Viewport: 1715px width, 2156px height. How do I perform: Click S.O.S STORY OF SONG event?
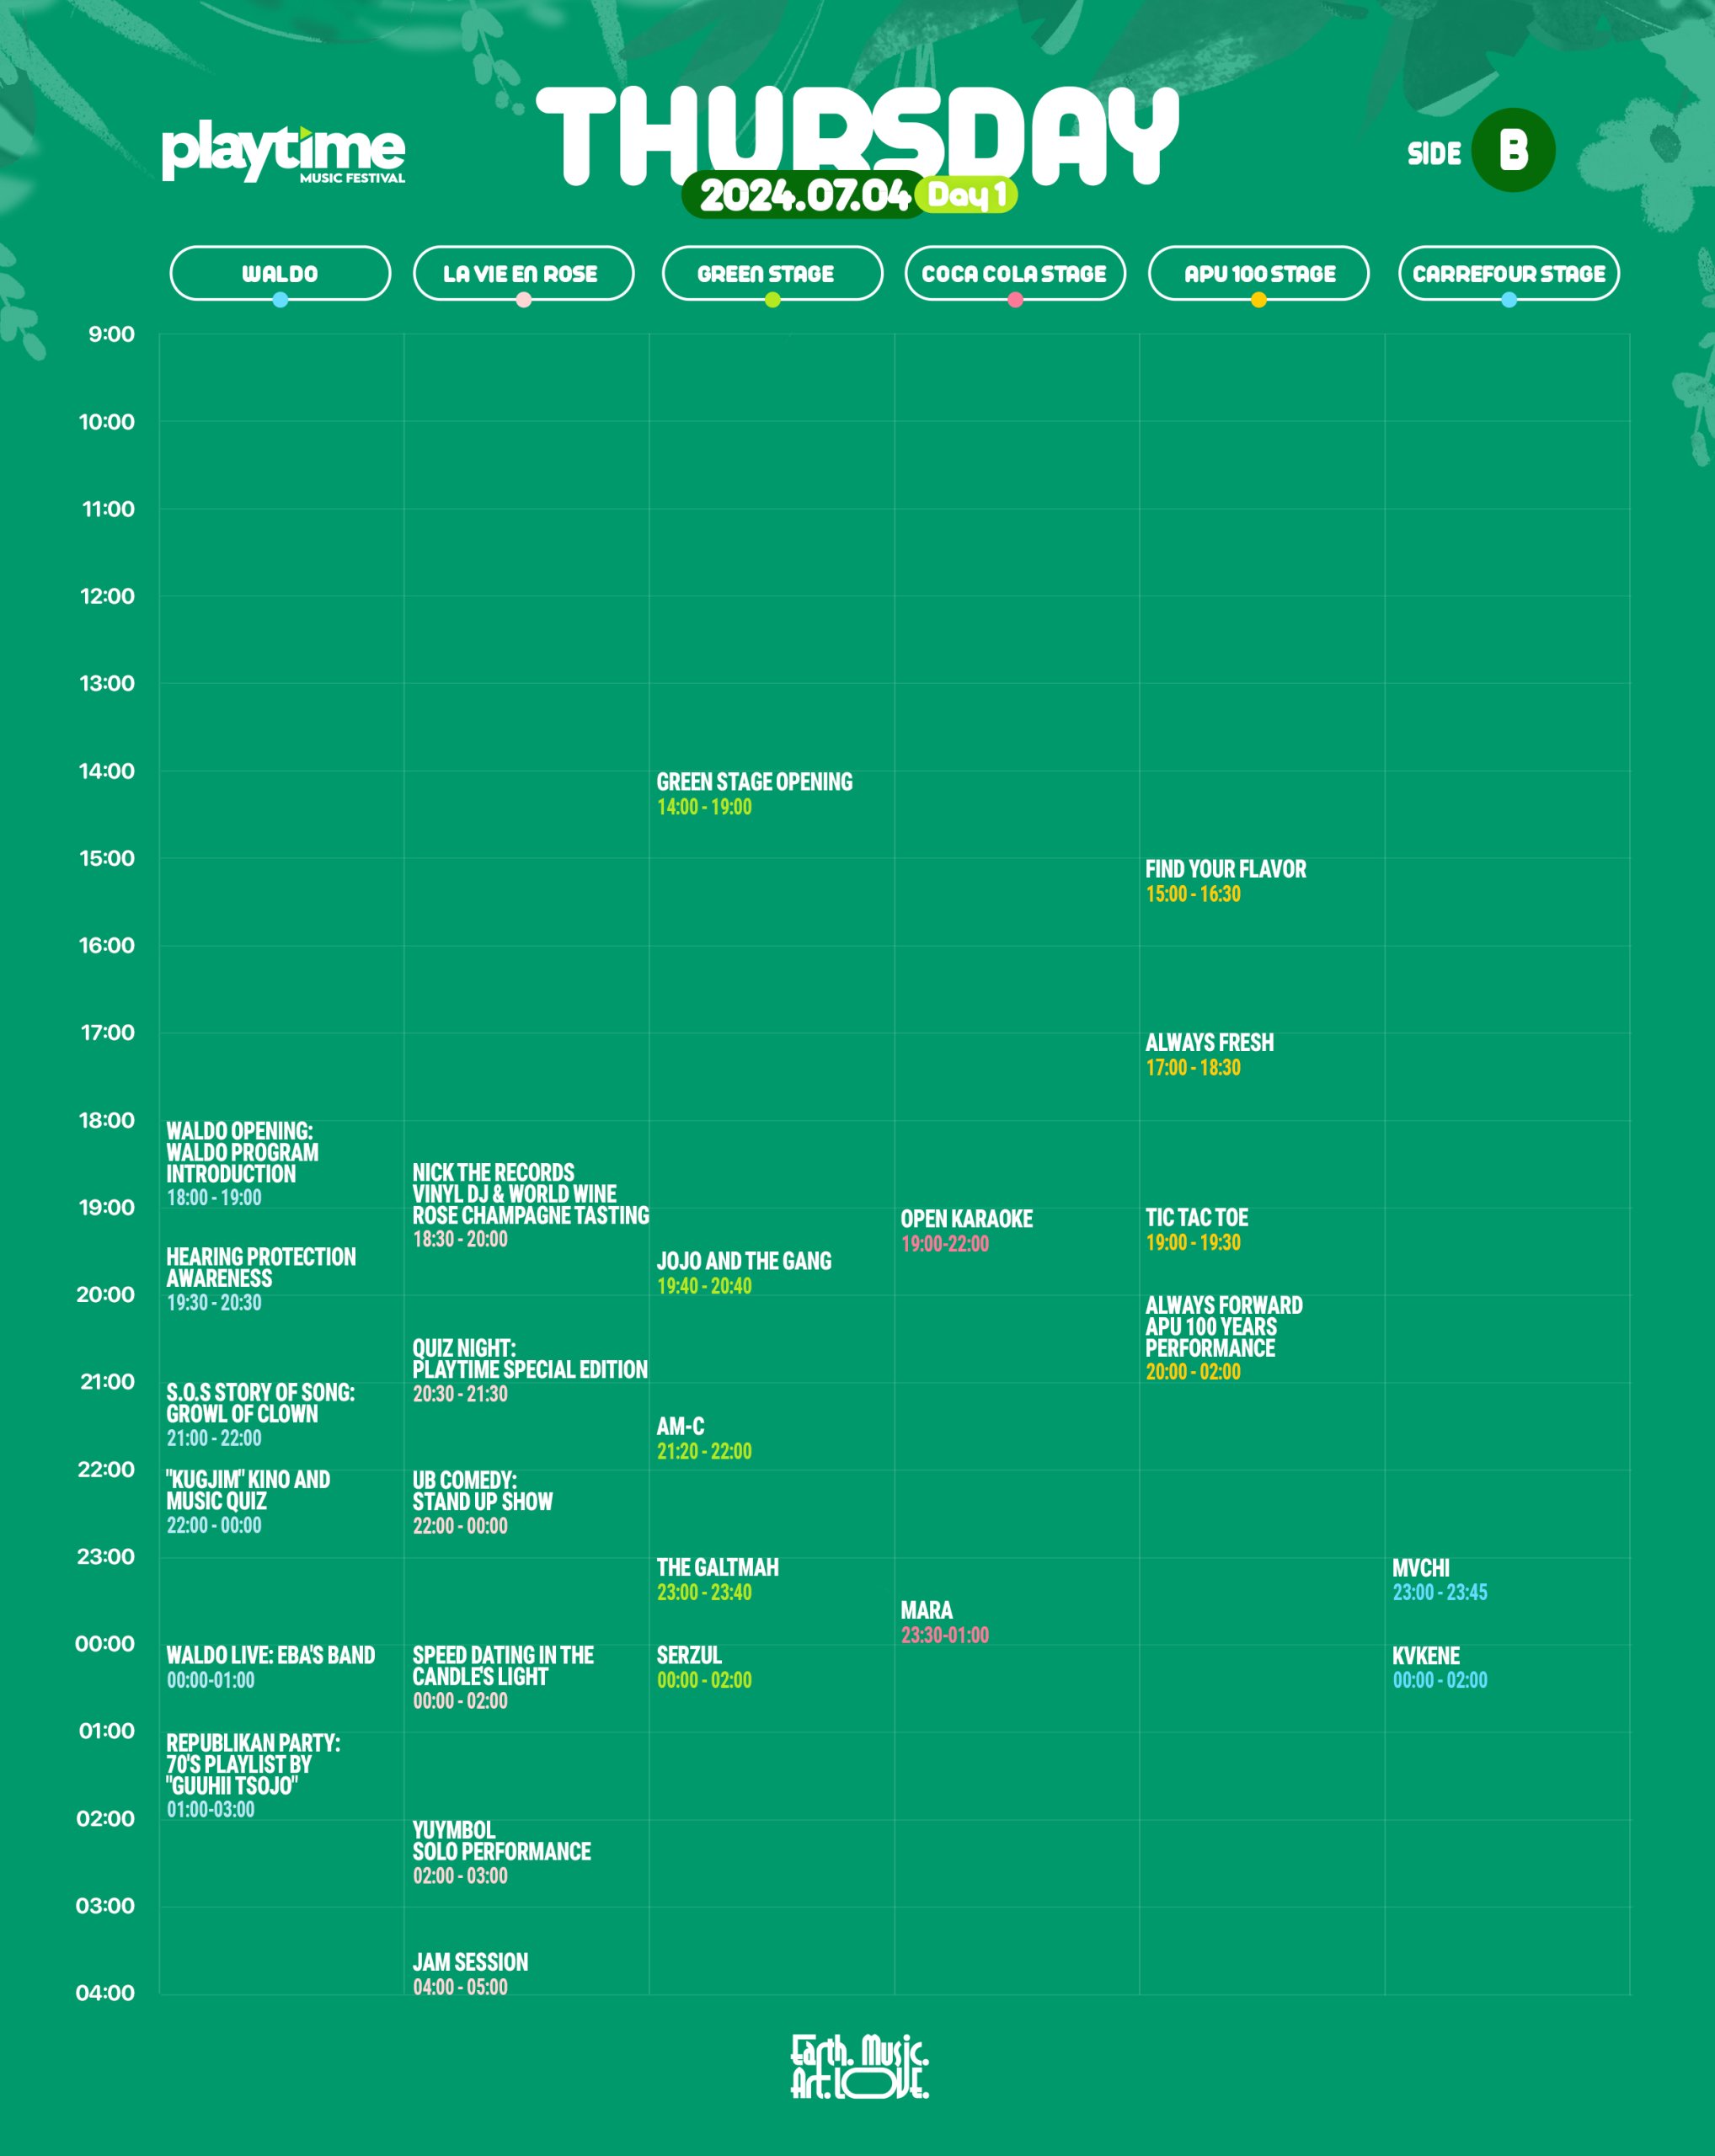click(260, 1415)
